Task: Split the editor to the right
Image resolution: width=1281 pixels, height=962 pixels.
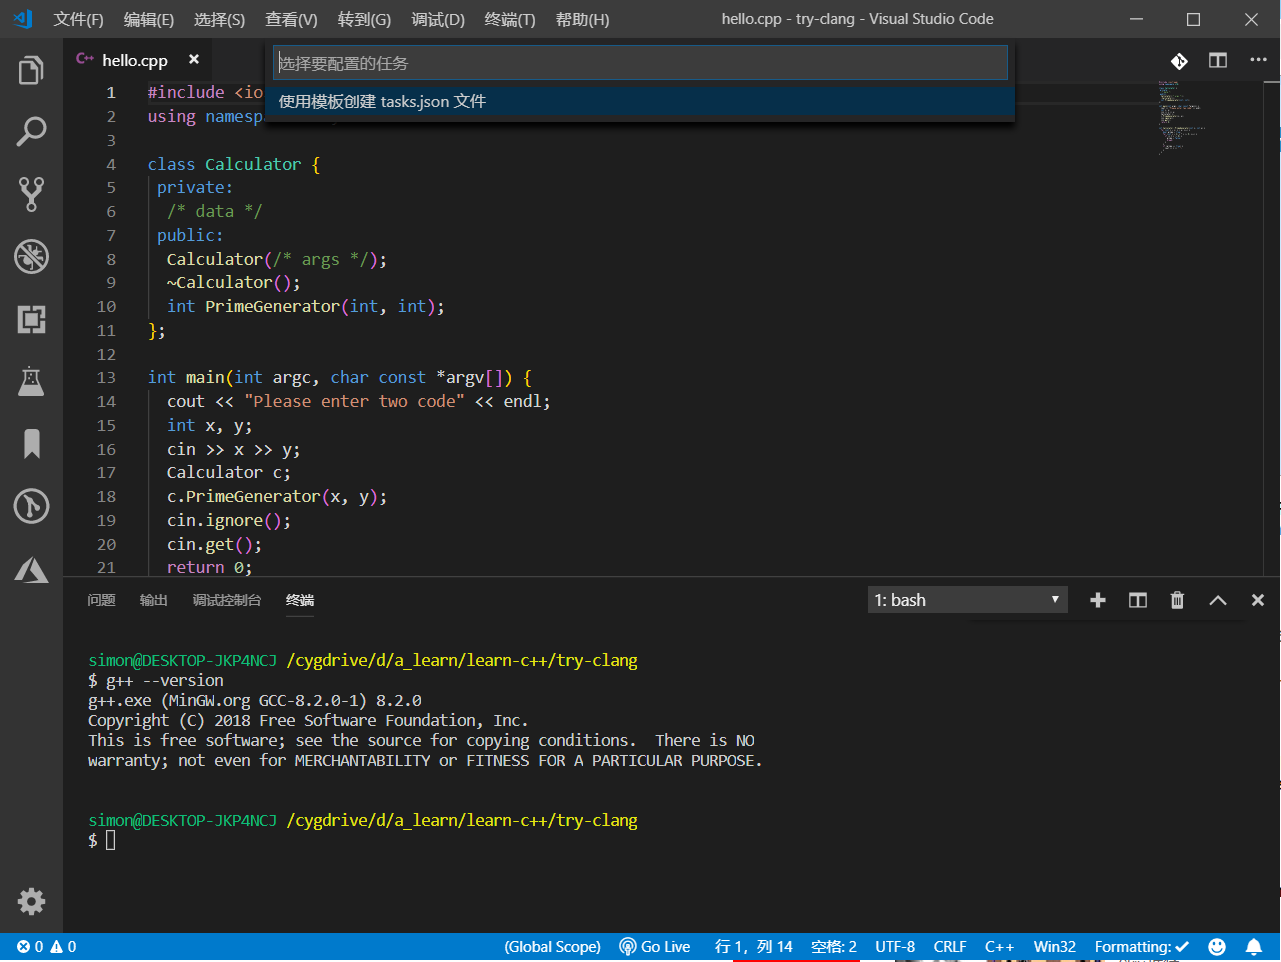Action: [x=1218, y=60]
